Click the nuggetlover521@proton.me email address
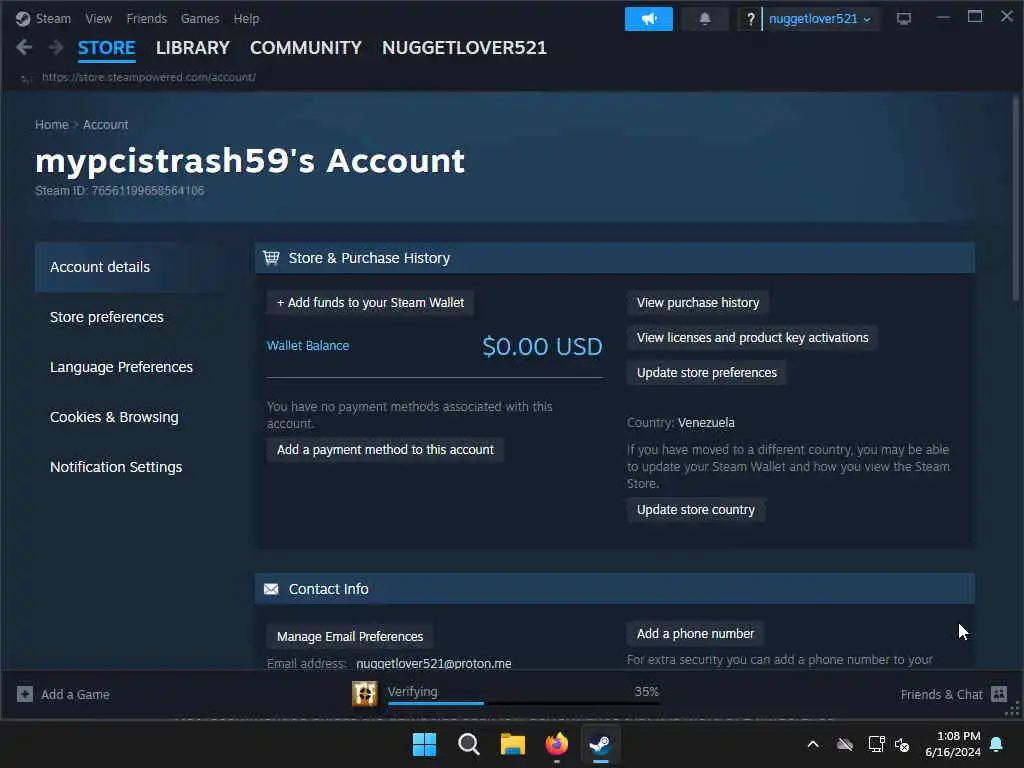 pos(434,664)
